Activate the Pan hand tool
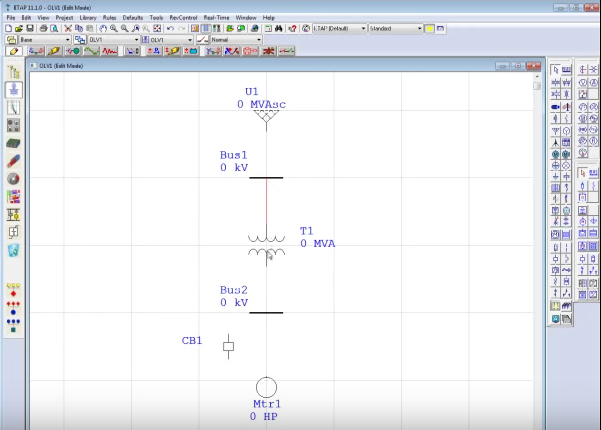The height and width of the screenshot is (430, 601). click(103, 29)
